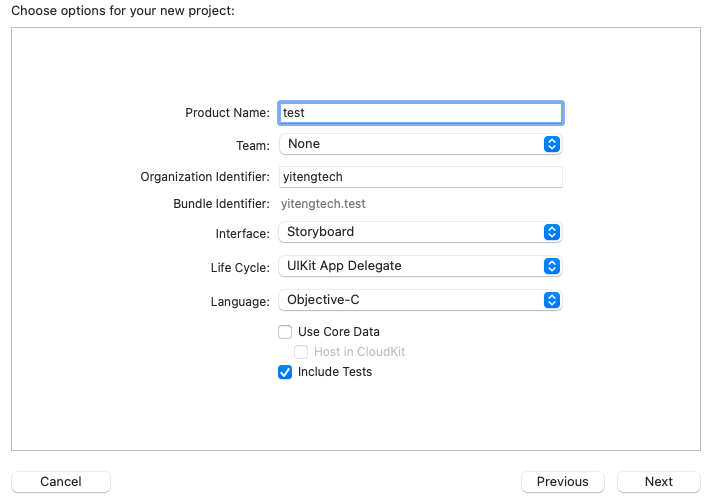Image resolution: width=712 pixels, height=504 pixels.
Task: Click the "Include Tests" label text
Action: click(x=335, y=372)
